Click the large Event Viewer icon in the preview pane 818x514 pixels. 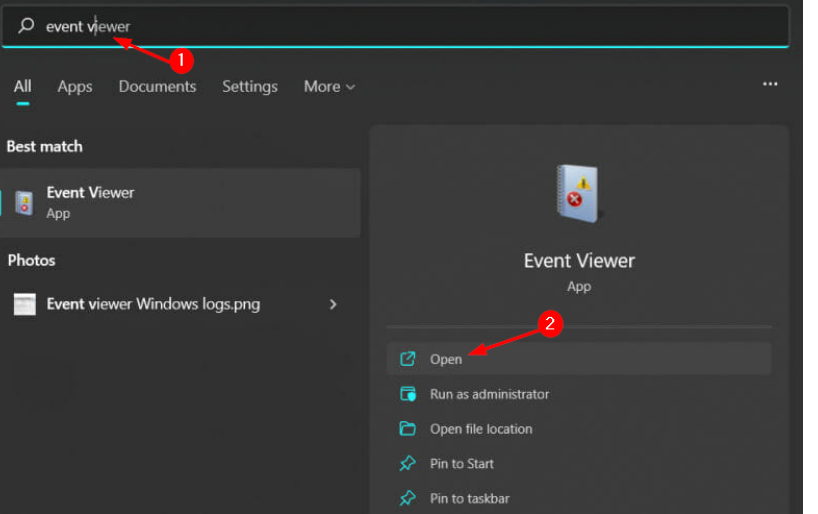578,194
